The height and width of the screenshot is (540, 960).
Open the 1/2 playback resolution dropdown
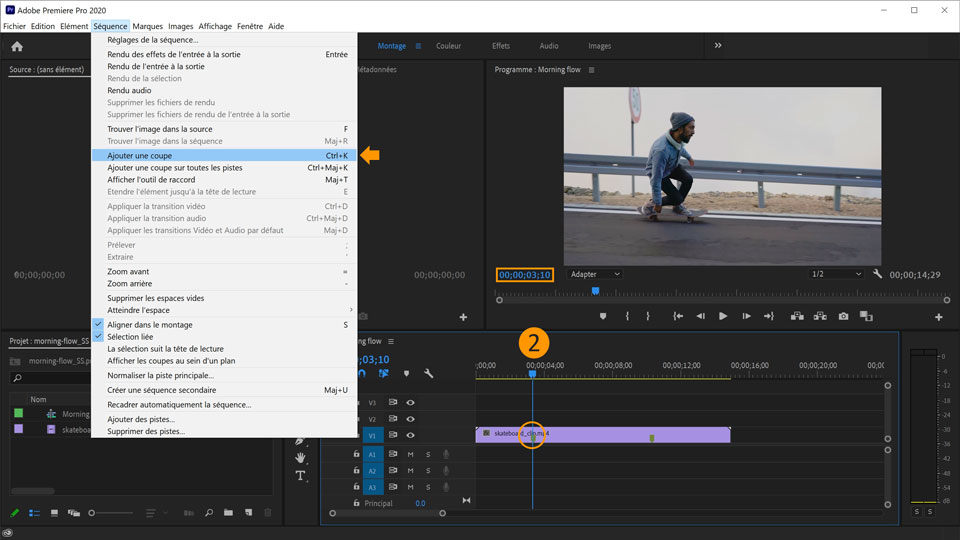(x=835, y=274)
